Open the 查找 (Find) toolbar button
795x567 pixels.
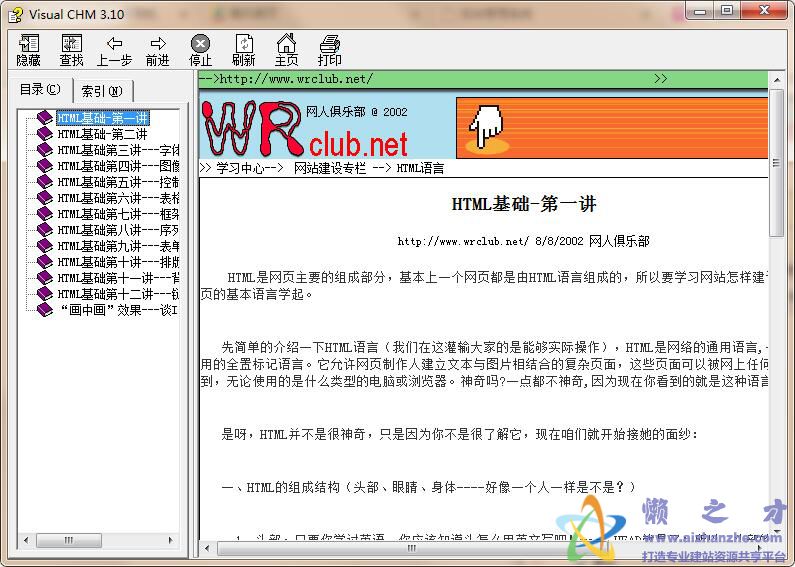click(x=71, y=50)
